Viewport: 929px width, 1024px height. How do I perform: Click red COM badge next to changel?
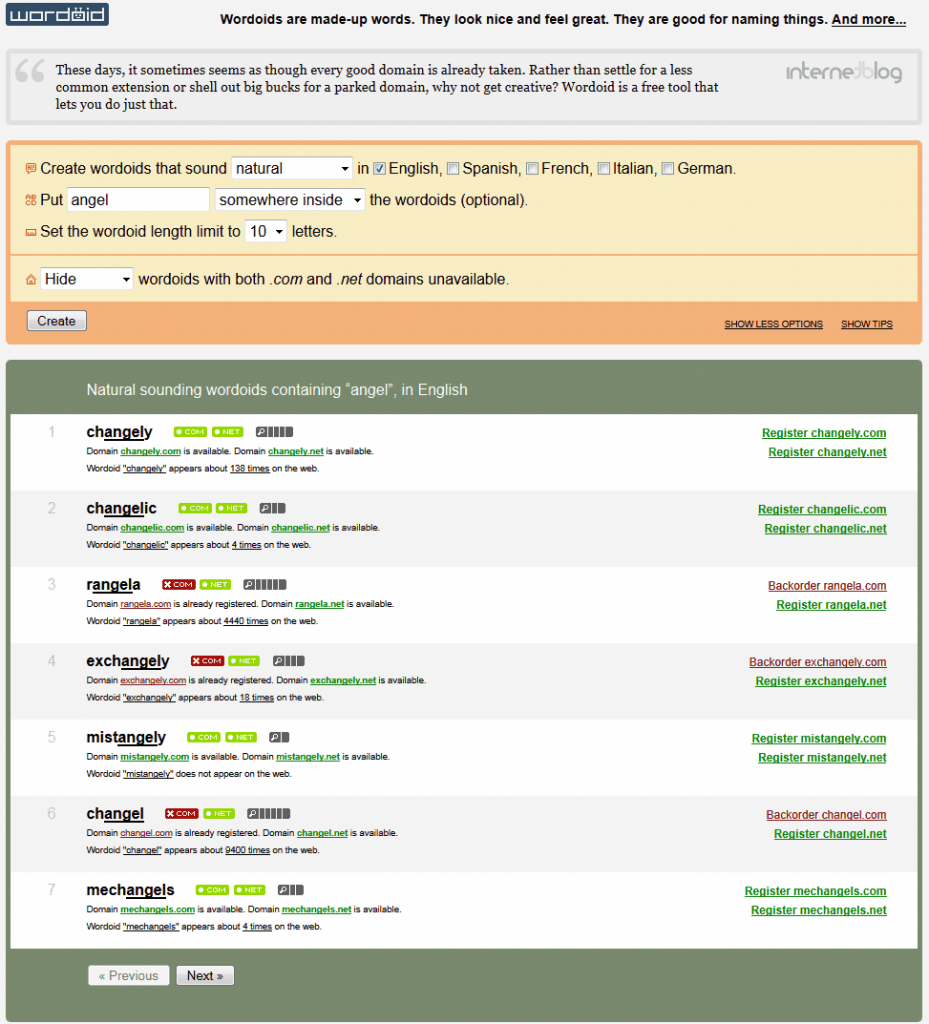(x=181, y=814)
